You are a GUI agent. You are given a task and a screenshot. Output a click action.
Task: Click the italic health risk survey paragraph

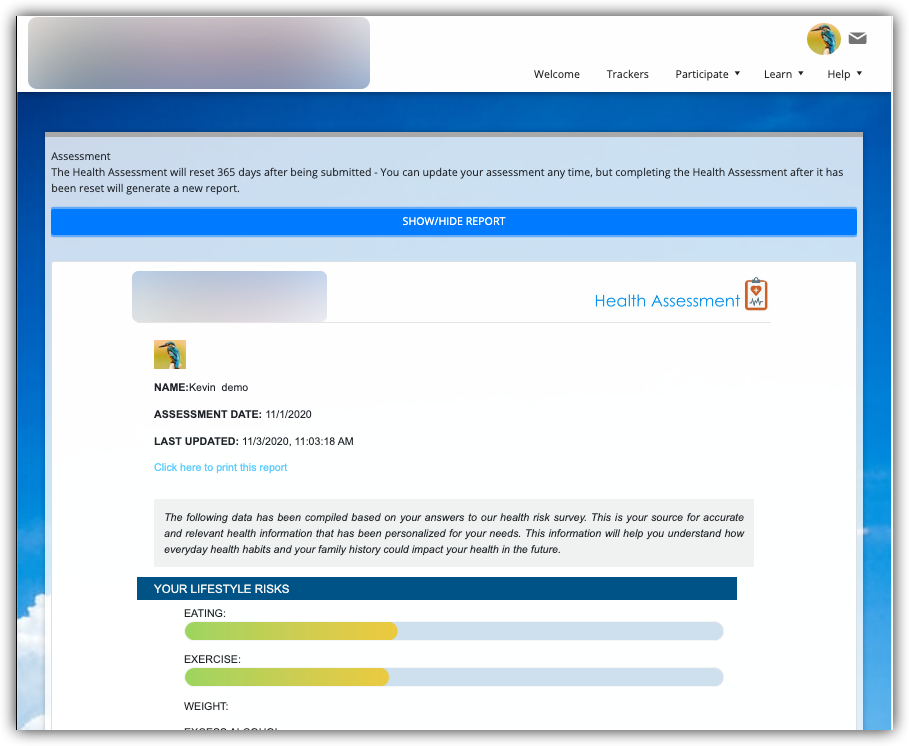click(454, 533)
